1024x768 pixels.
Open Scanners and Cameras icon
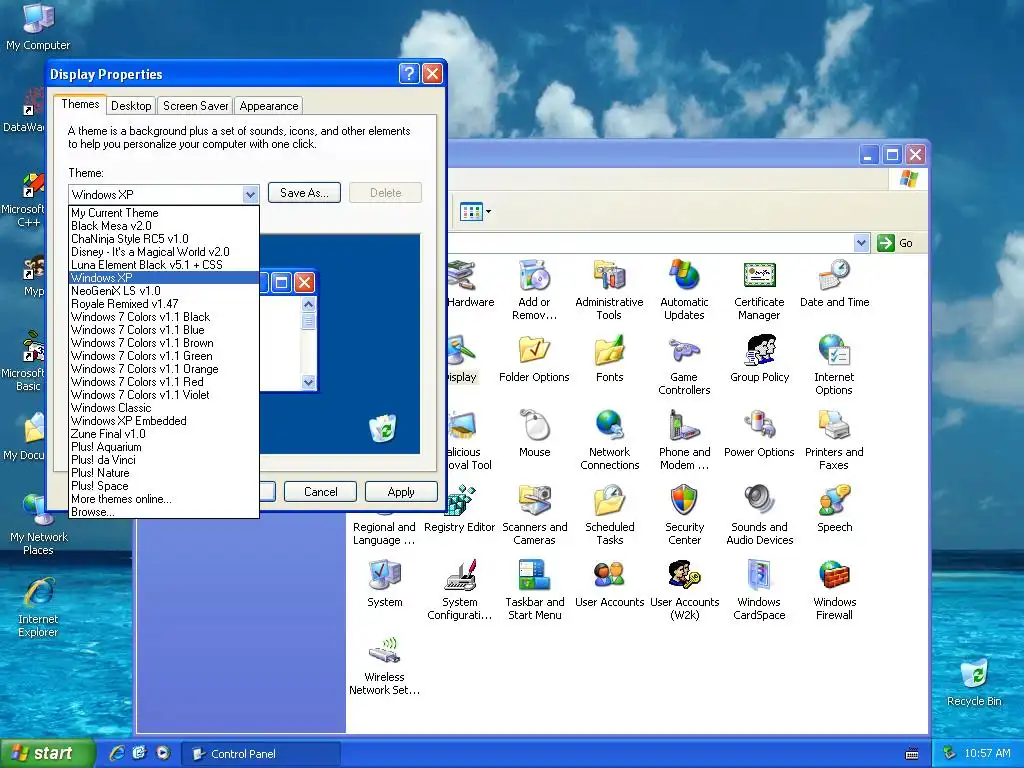534,501
